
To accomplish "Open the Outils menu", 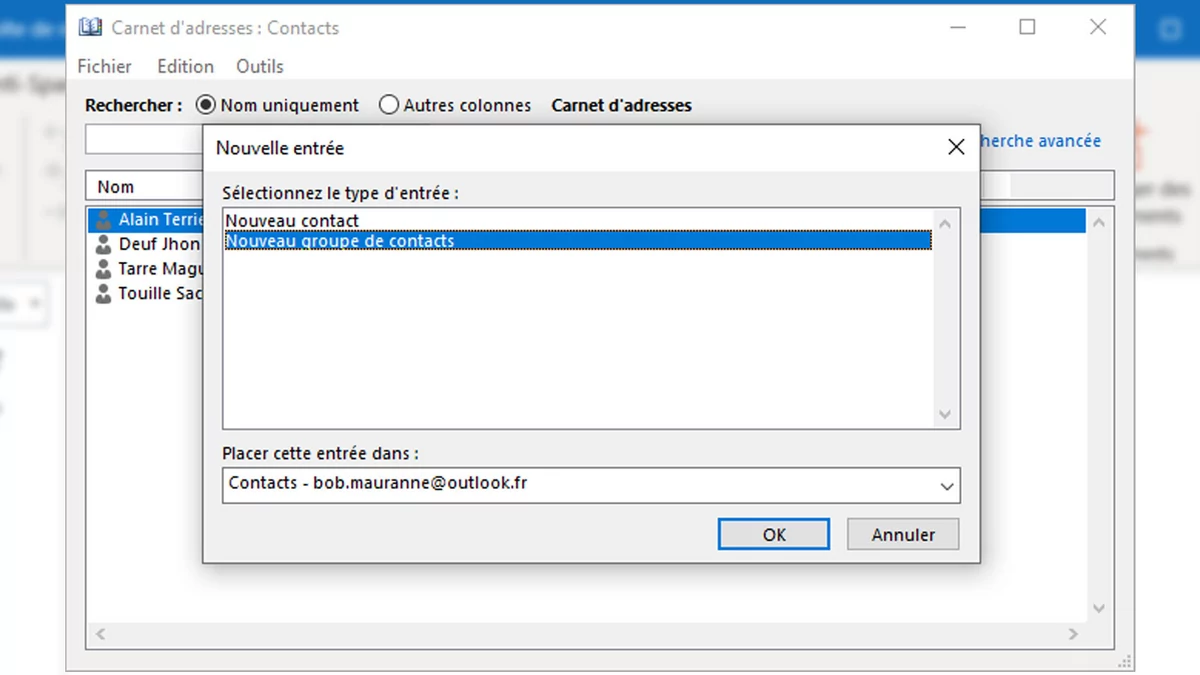I will pyautogui.click(x=259, y=67).
